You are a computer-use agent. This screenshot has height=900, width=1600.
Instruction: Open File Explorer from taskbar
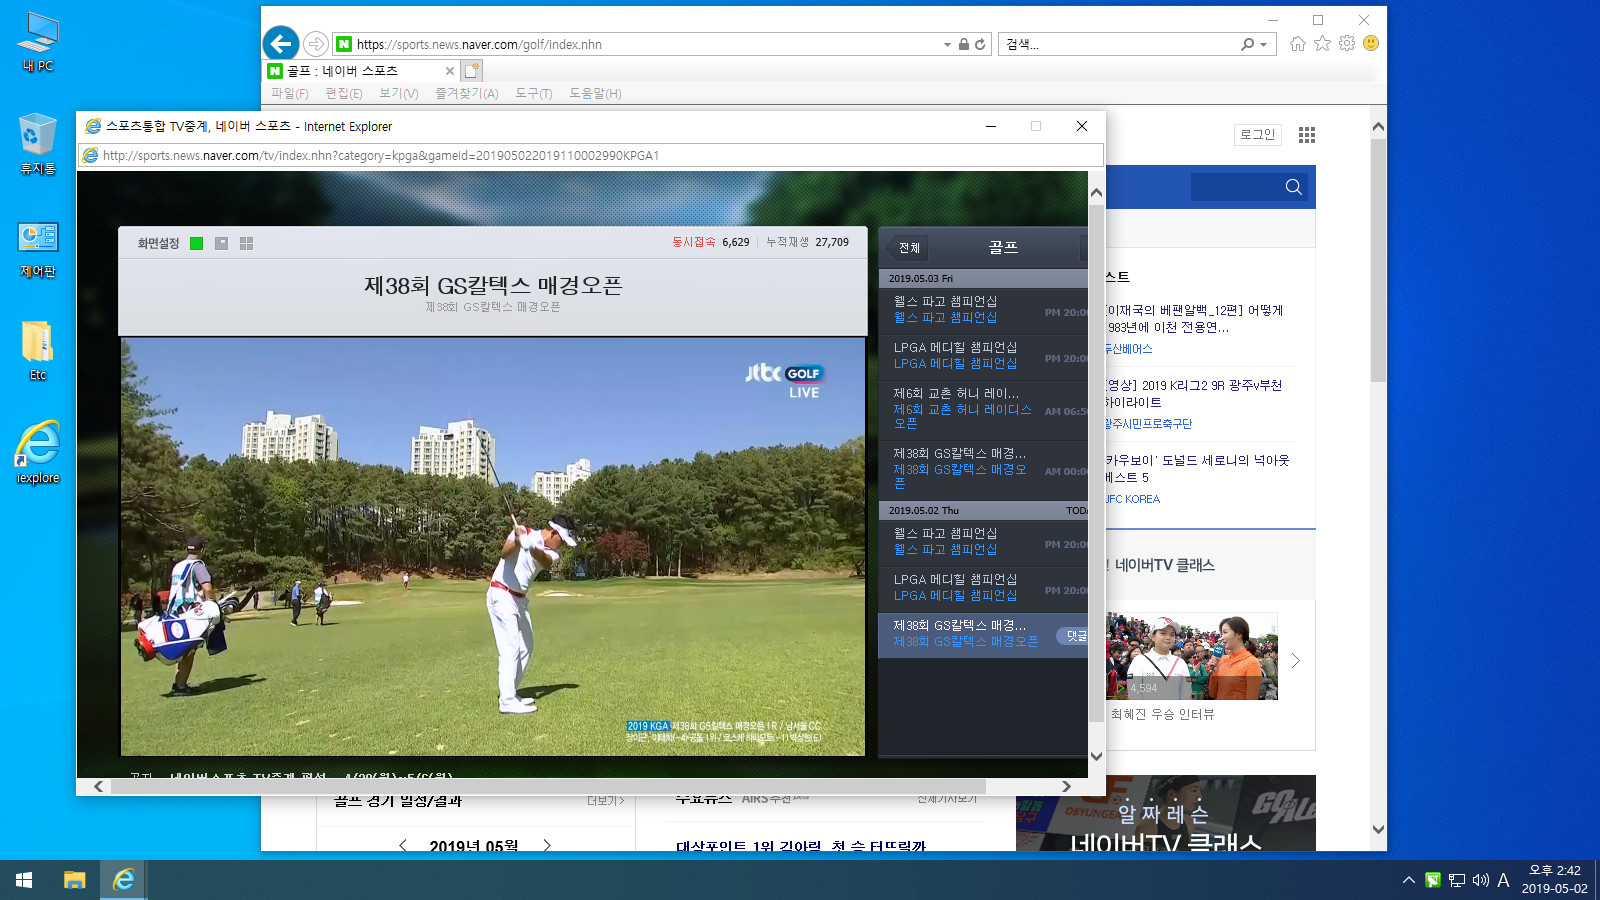(x=74, y=880)
